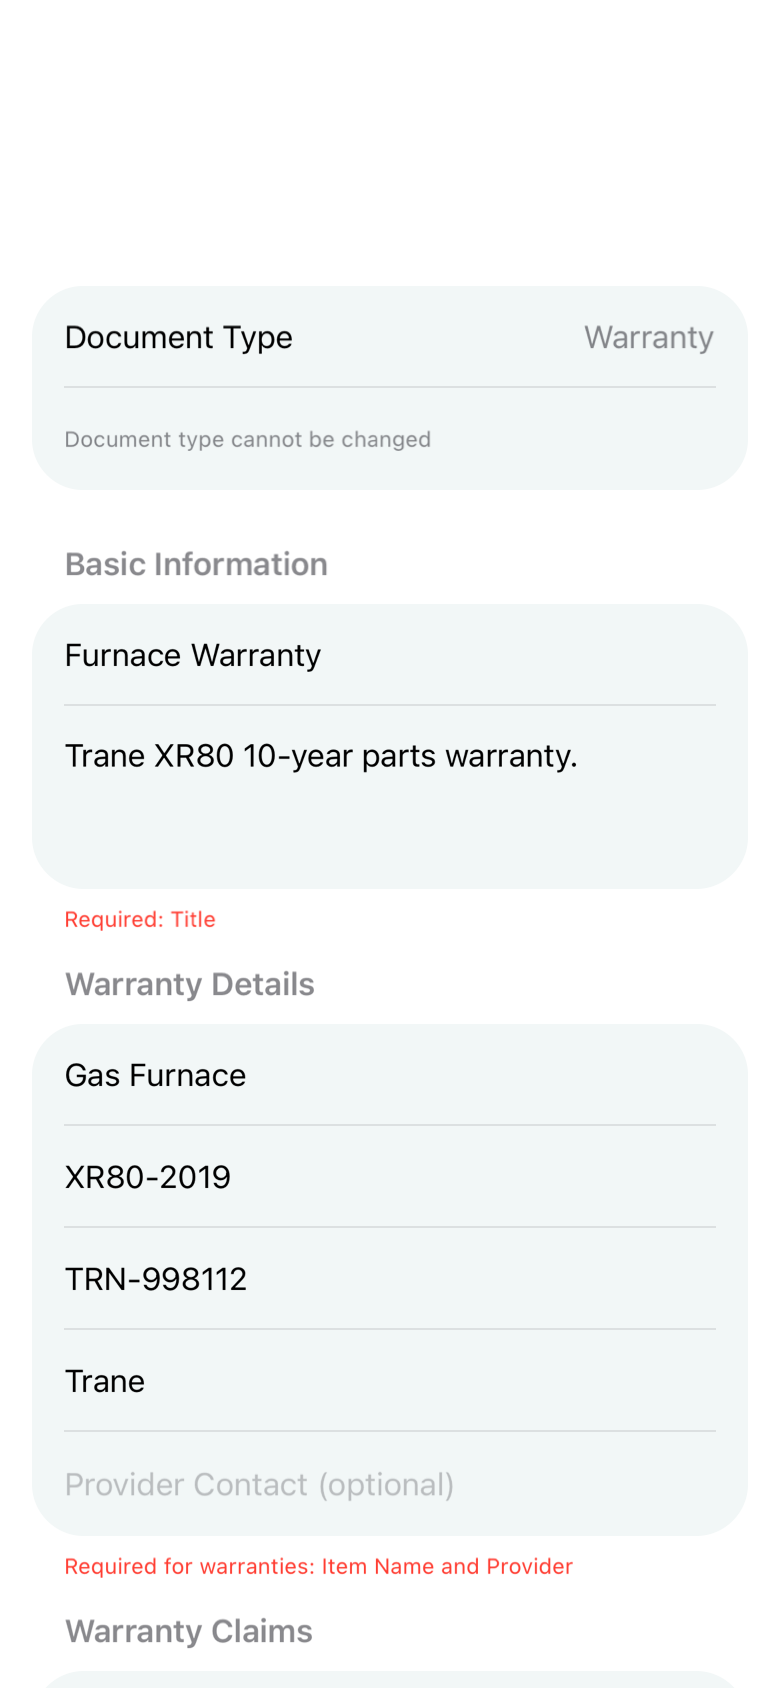This screenshot has width=780, height=1688.
Task: Tap the divider line under Document Type
Action: coord(390,387)
